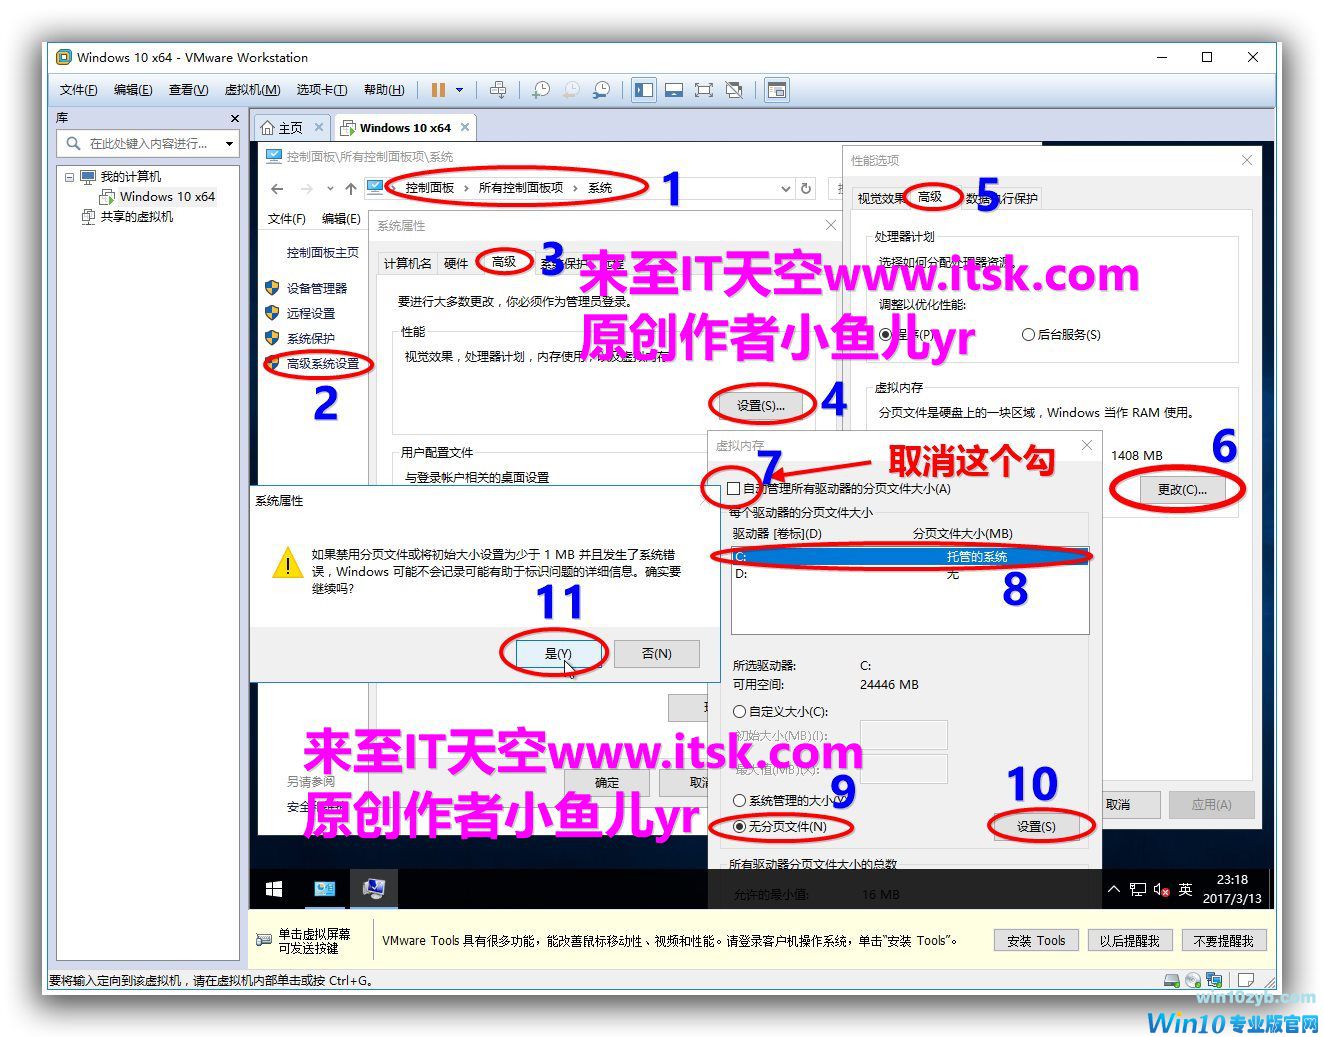The height and width of the screenshot is (1037, 1324).
Task: Select the 无分页文件(N) radio button
Action: click(739, 827)
